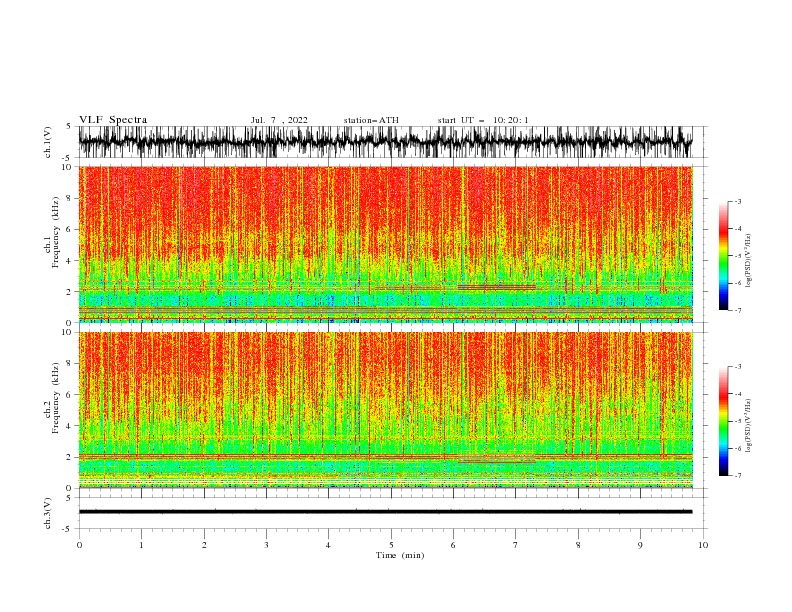Click the "-7" label on ch.1 colorbar
Viewport: 792px width, 612px height.
(x=737, y=310)
